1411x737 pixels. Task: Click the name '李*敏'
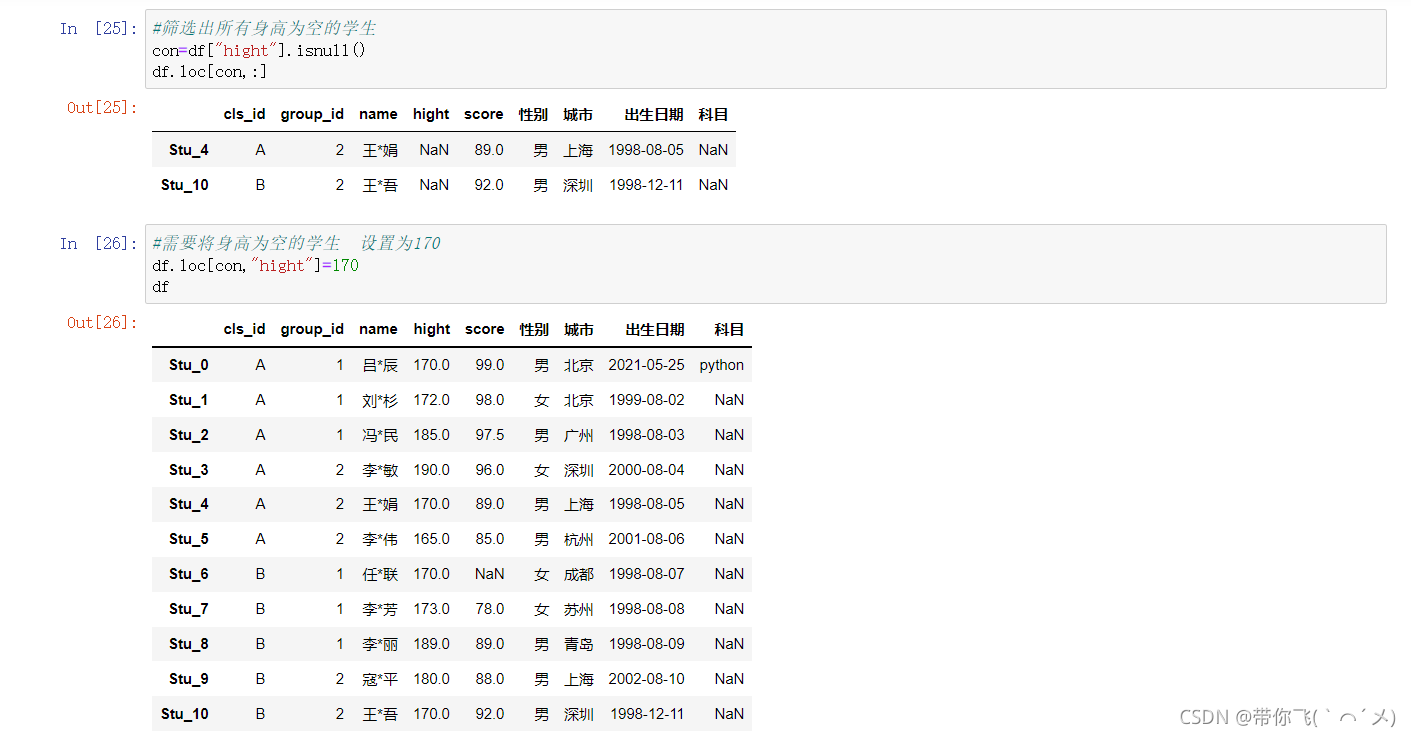click(x=380, y=470)
